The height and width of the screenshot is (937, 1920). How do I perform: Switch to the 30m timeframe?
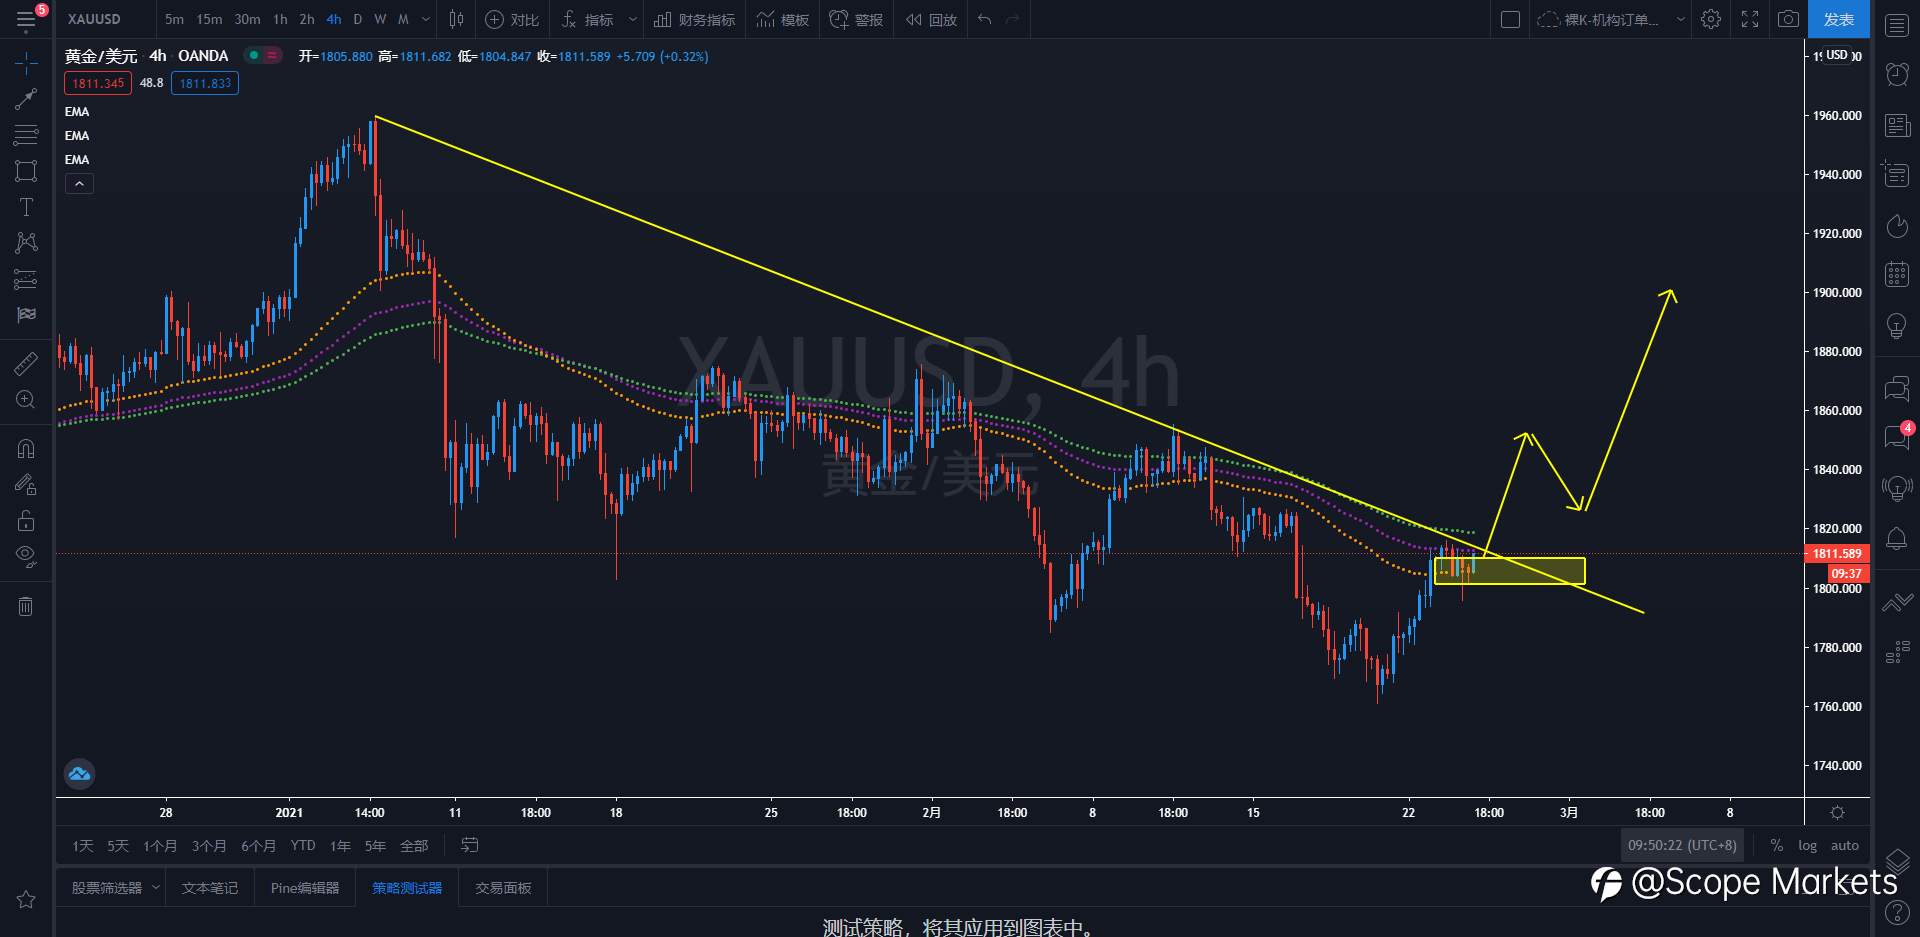click(x=247, y=19)
